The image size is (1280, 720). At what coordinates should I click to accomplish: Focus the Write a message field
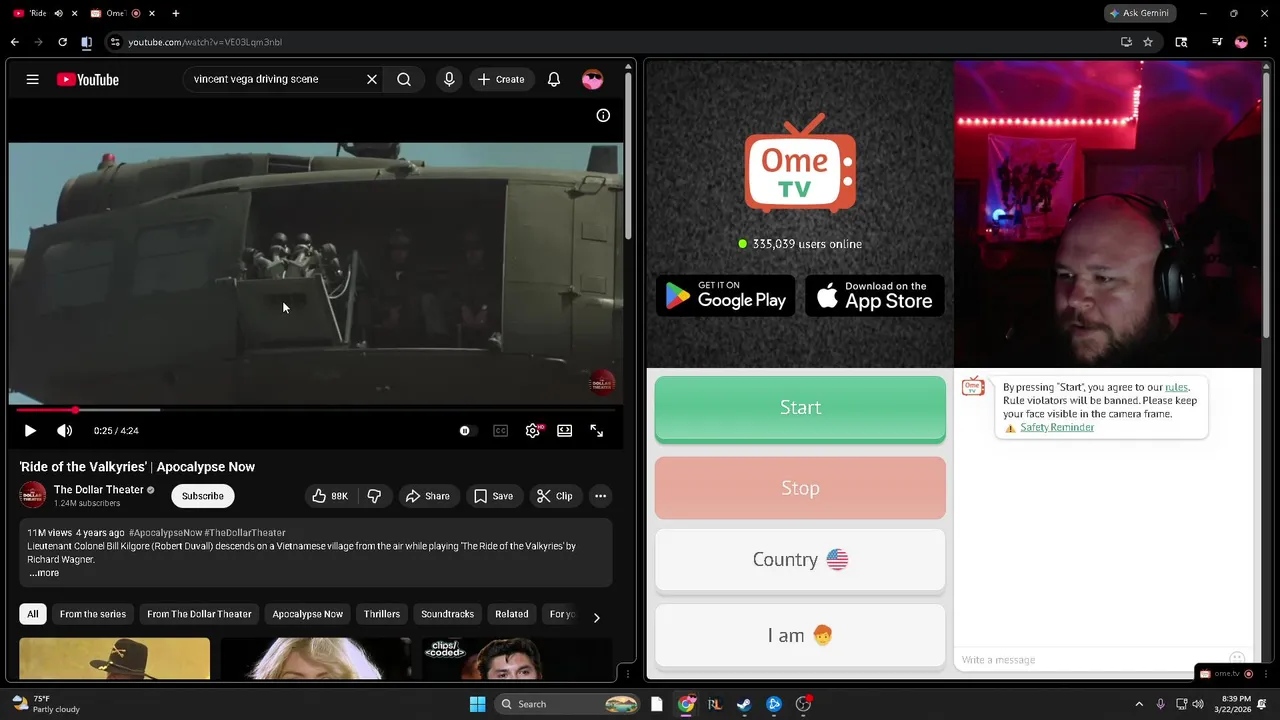tap(1090, 660)
